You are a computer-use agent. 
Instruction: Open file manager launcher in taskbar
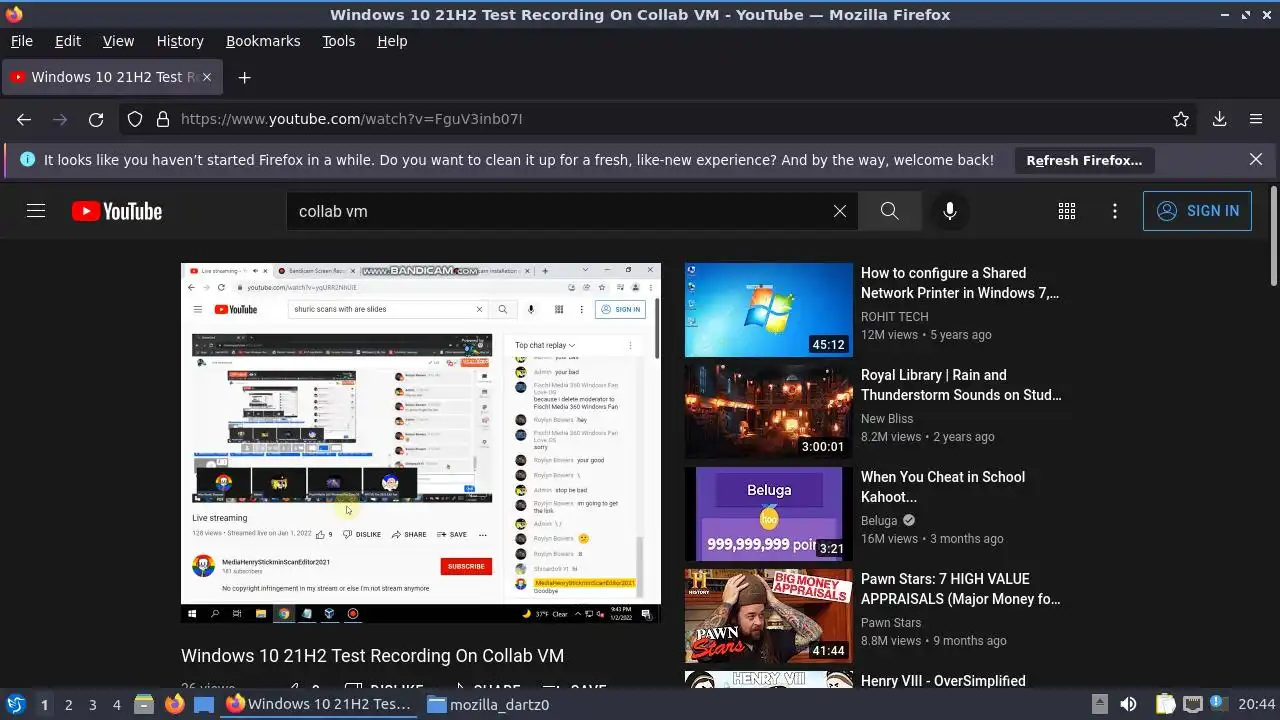pos(144,704)
